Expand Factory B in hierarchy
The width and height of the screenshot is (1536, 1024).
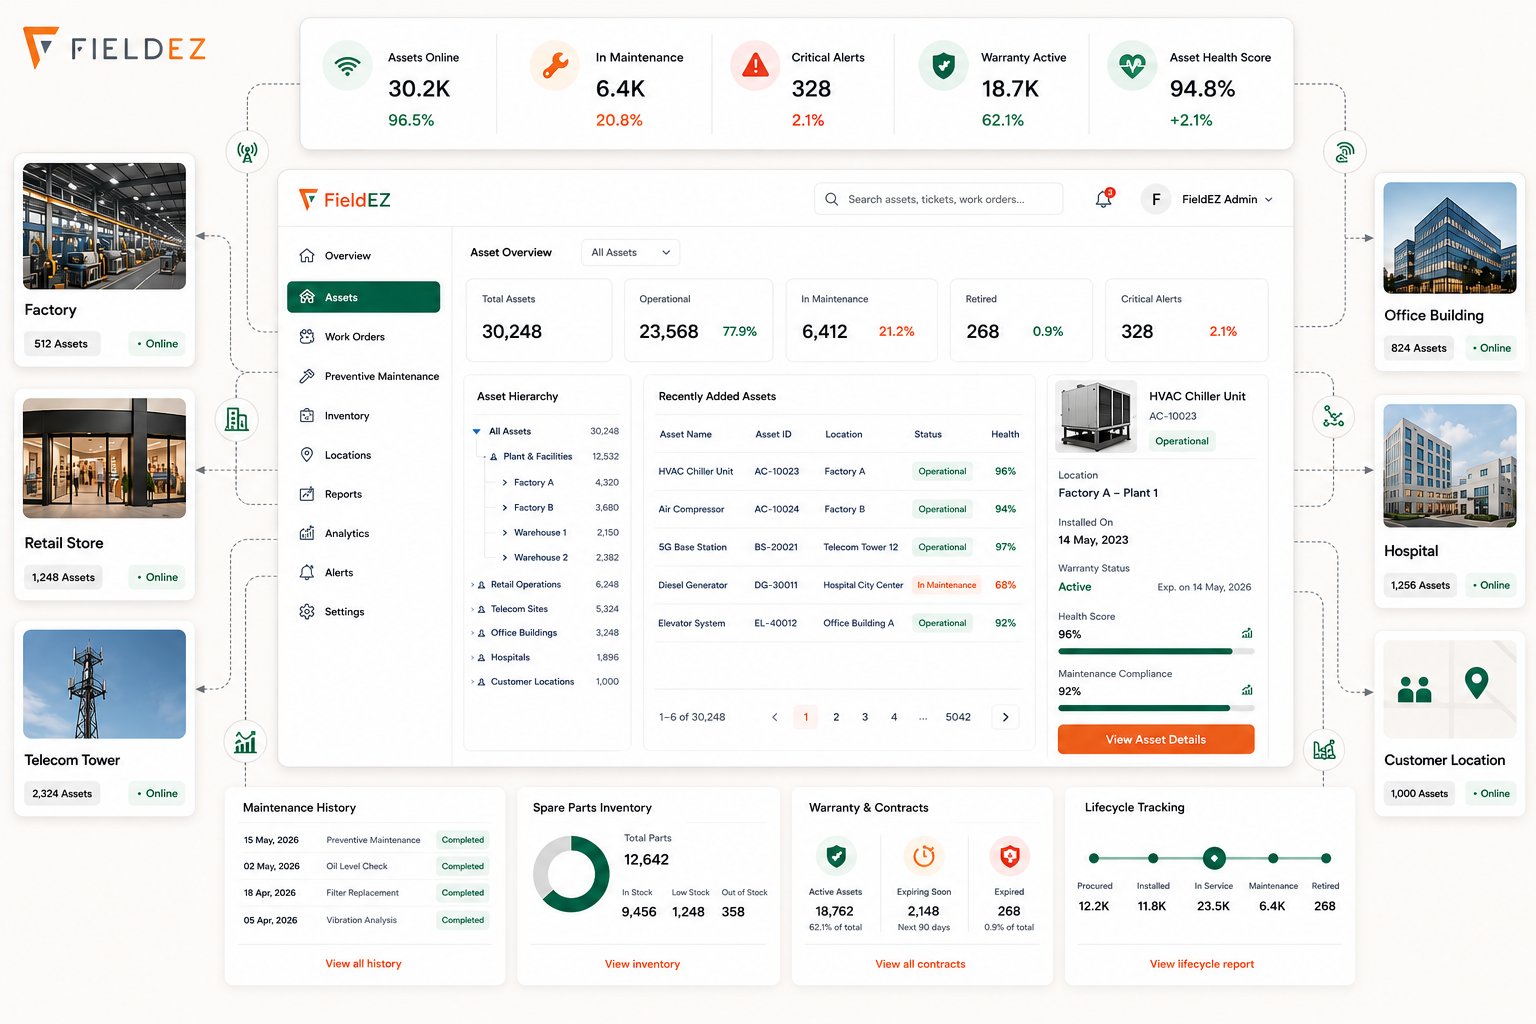click(x=504, y=508)
